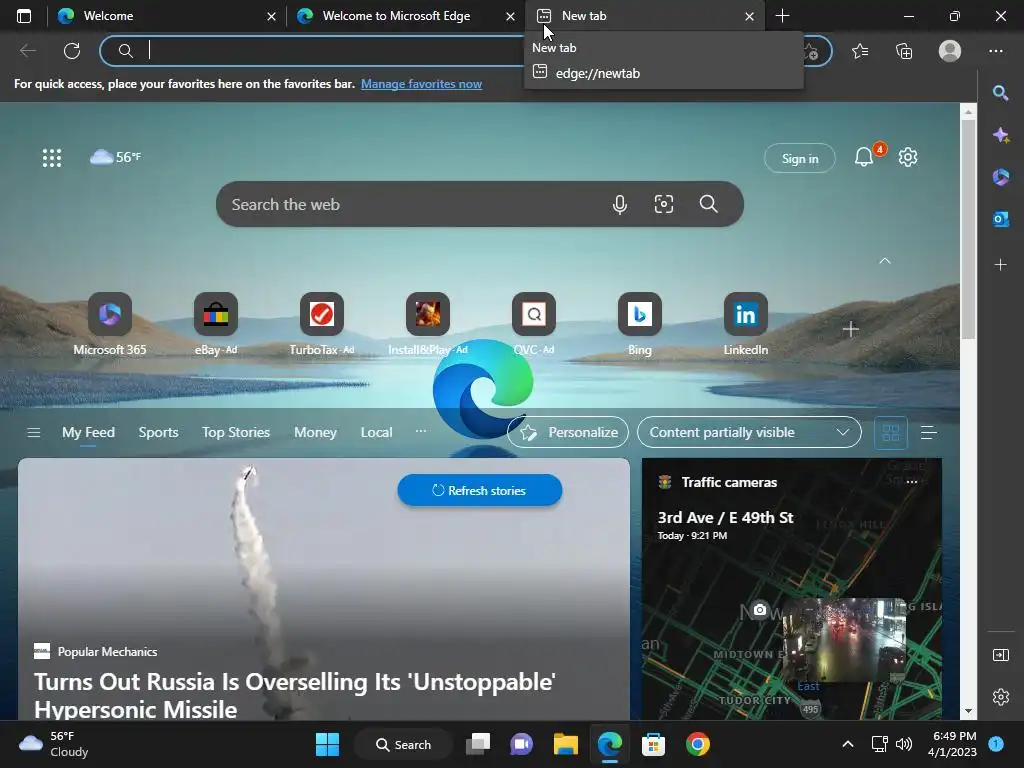Screen dimensions: 1024x768
Task: Click the Personalize button
Action: [x=568, y=432]
